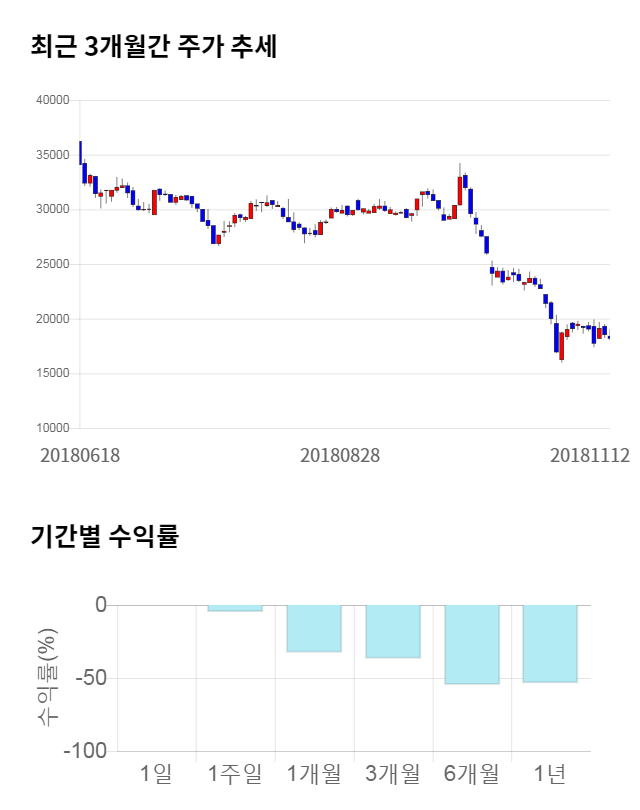Click the 1개월 return bar
The height and width of the screenshot is (810, 640).
pyautogui.click(x=314, y=628)
